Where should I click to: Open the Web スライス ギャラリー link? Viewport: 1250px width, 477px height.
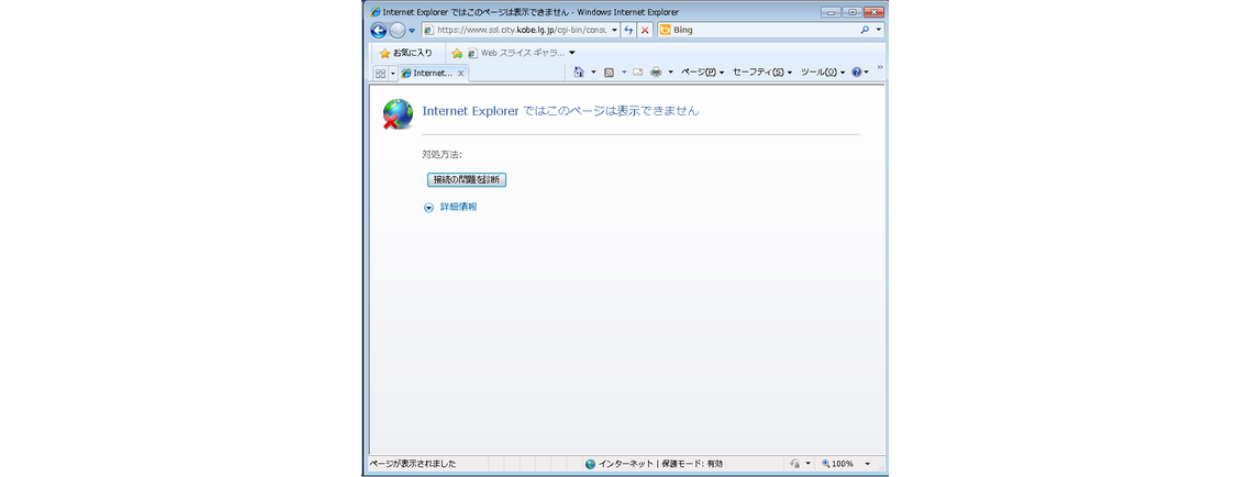(x=515, y=53)
